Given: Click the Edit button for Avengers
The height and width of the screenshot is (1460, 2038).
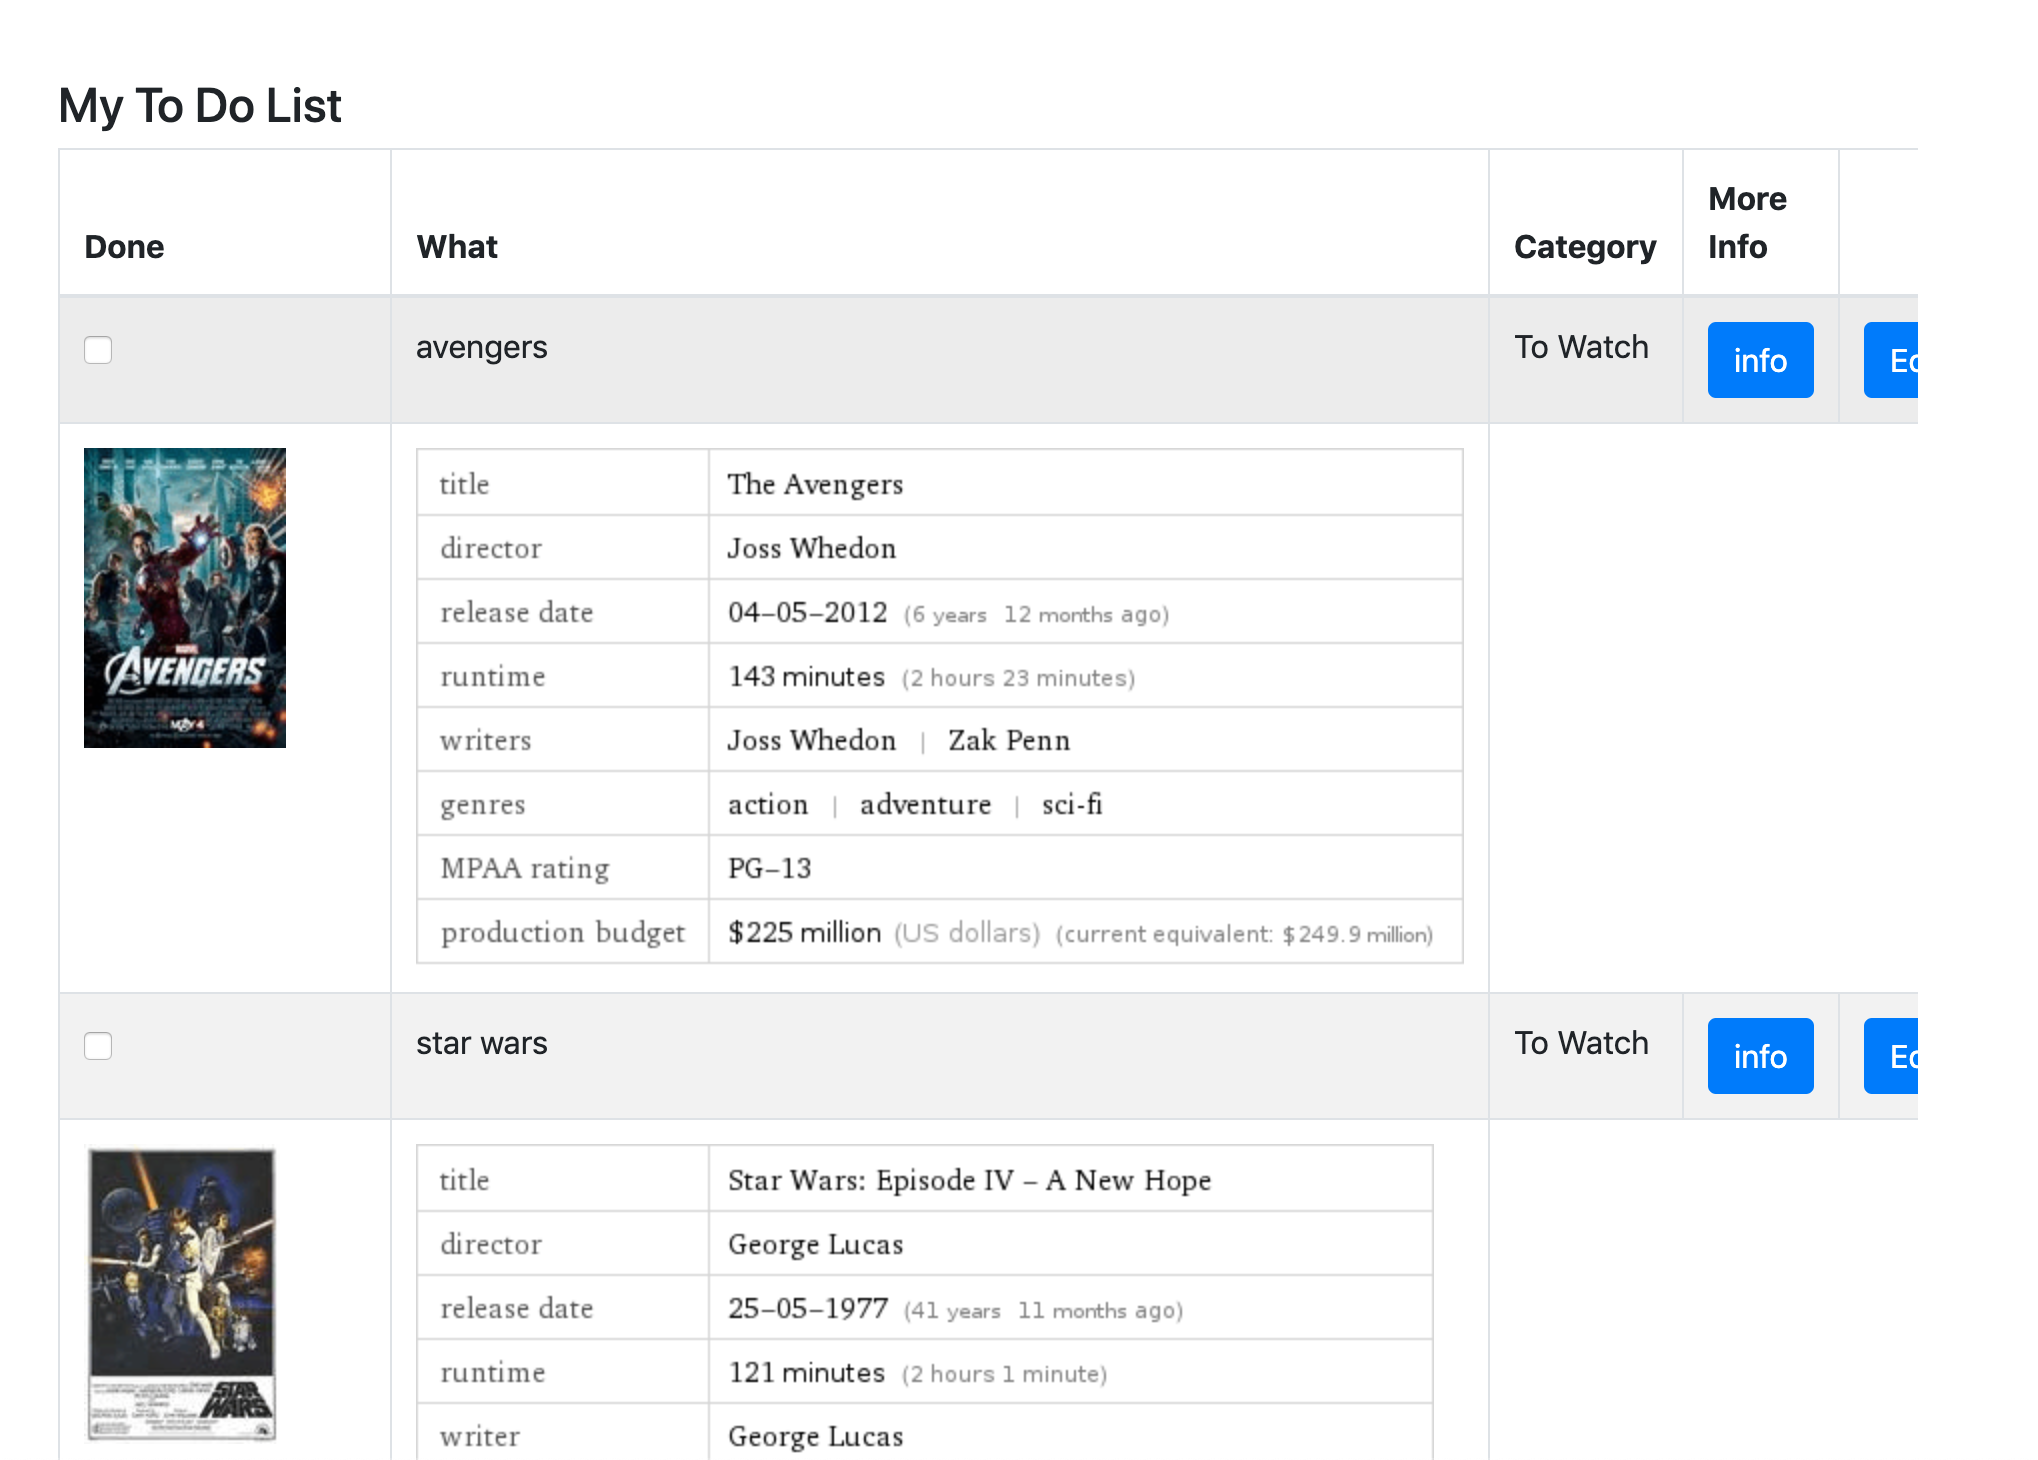Looking at the screenshot, I should coord(1897,359).
